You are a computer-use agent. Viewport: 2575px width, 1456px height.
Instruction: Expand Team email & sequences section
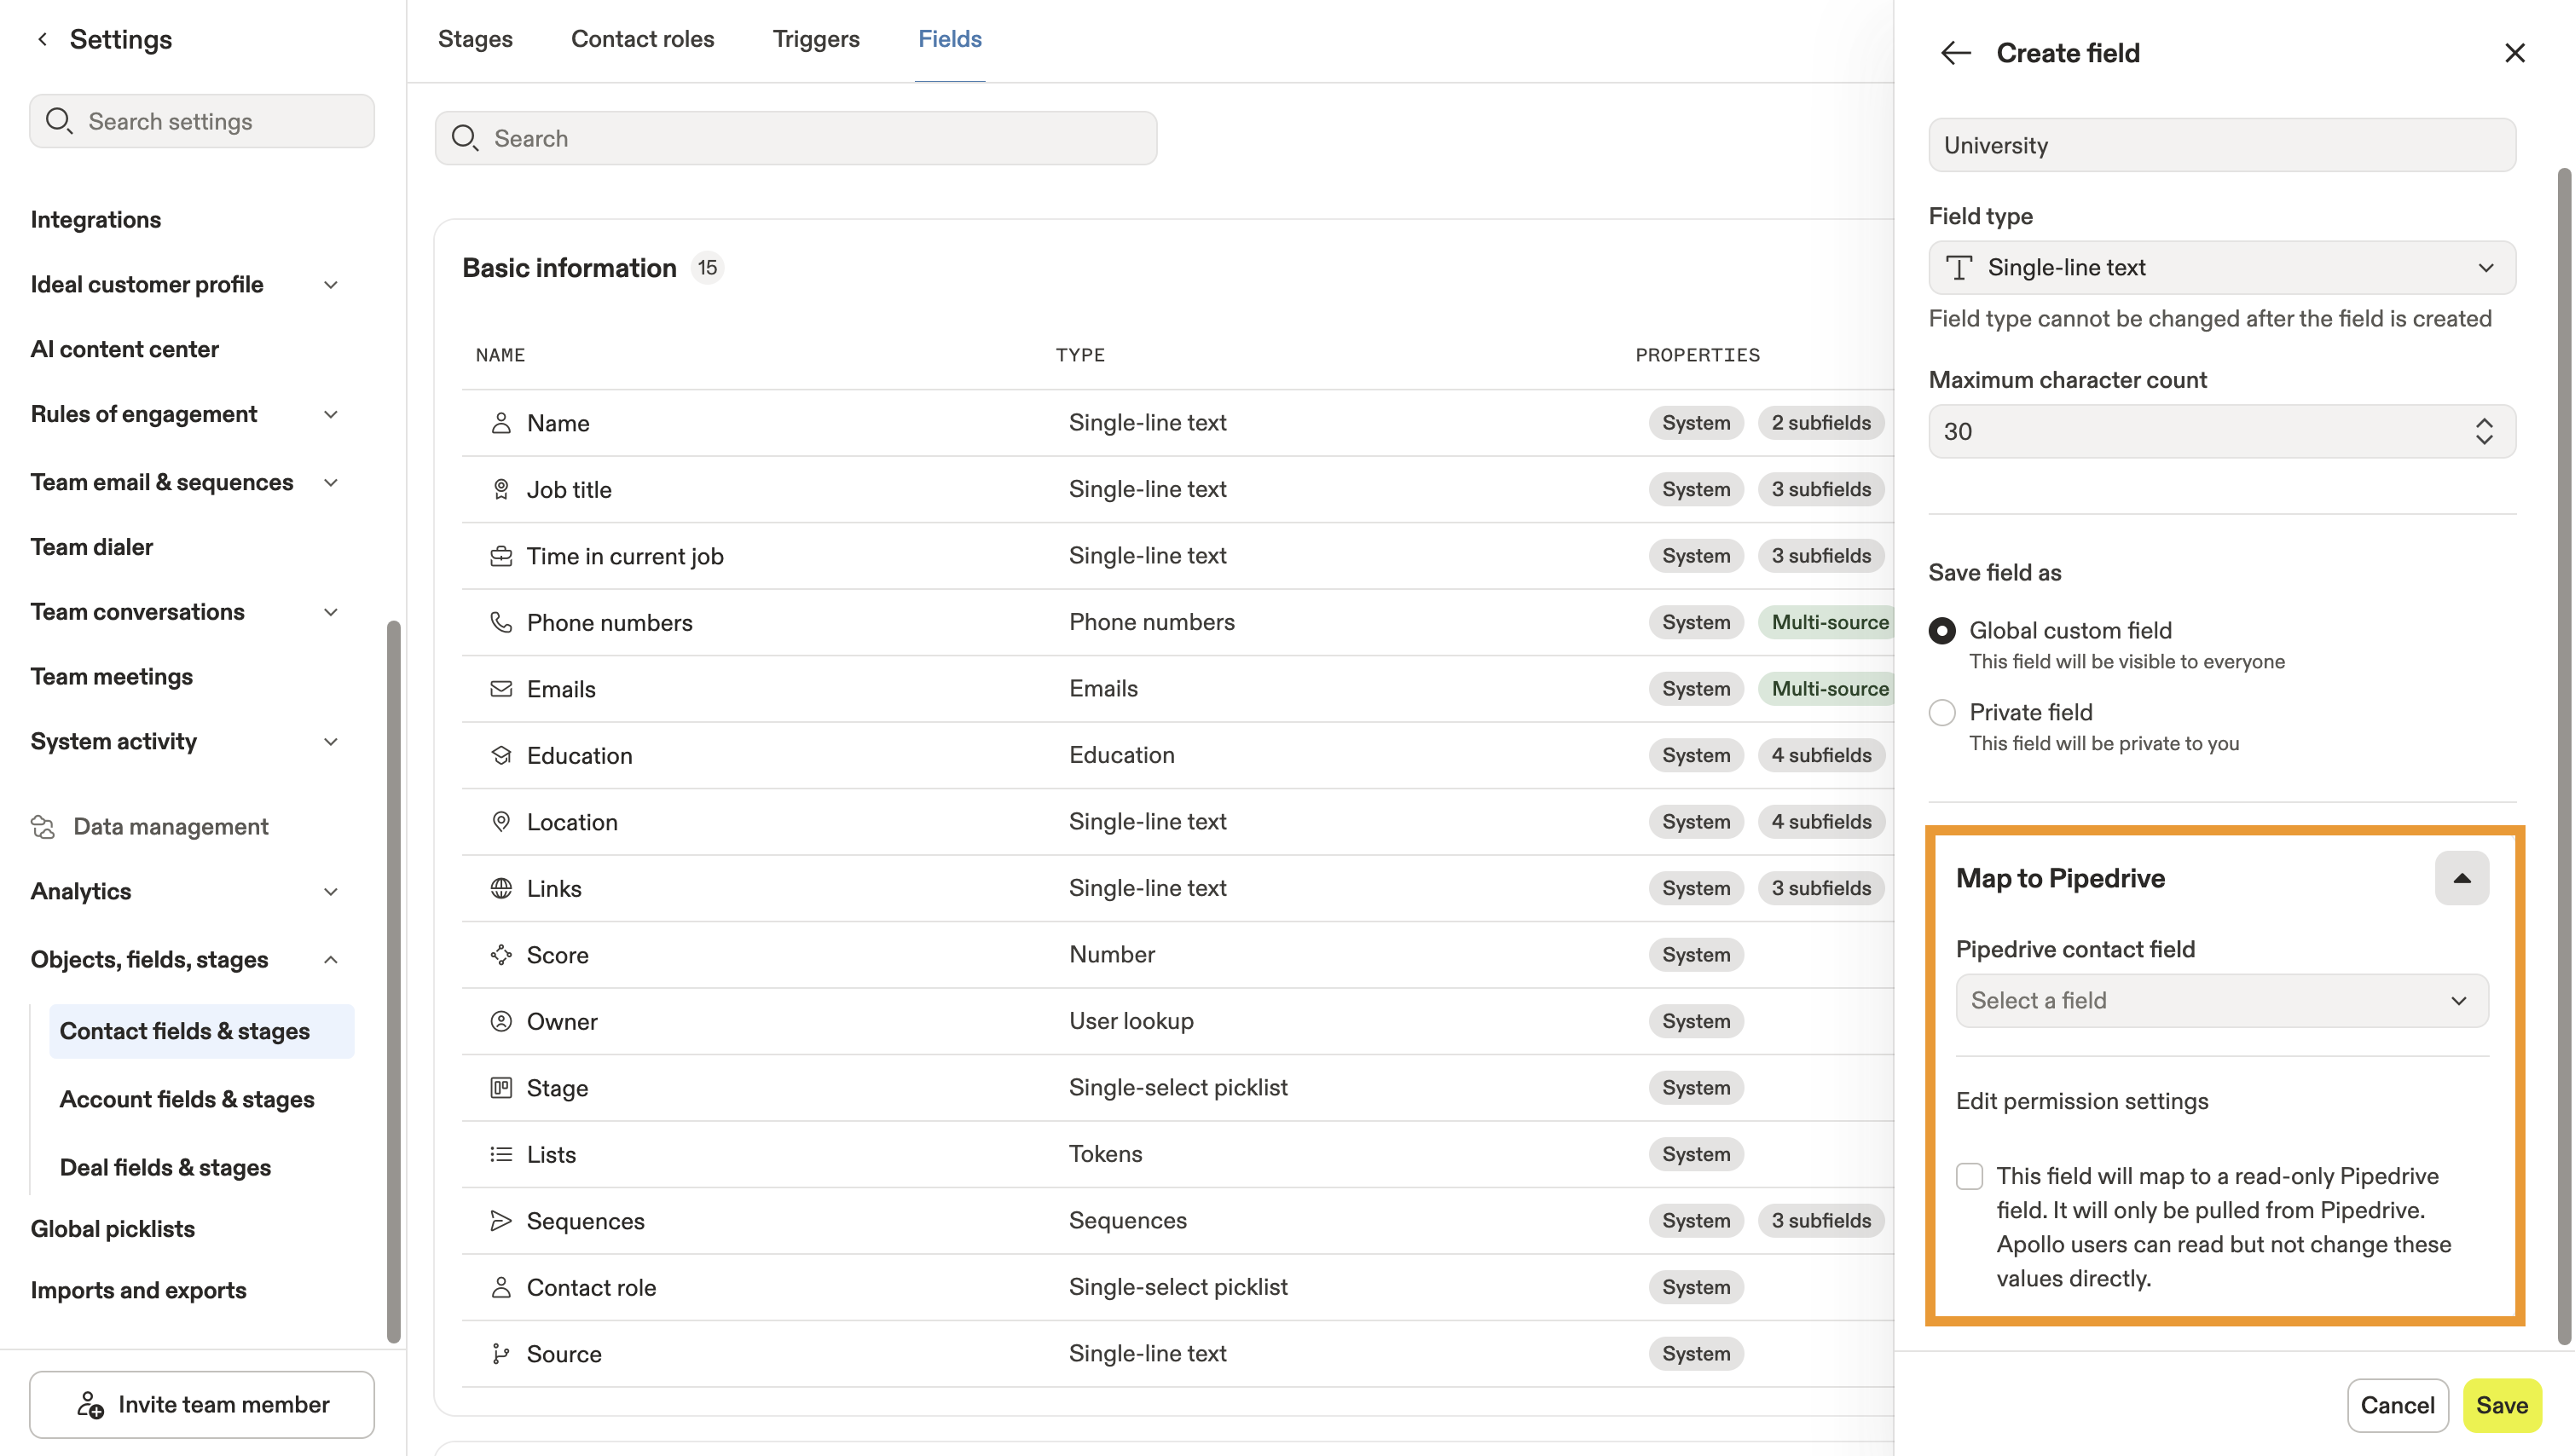pyautogui.click(x=331, y=483)
